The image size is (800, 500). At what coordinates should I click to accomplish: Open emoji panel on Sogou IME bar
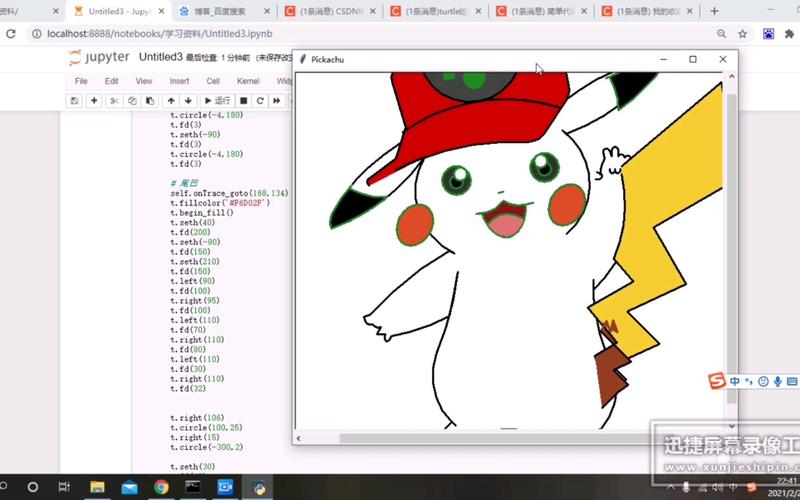(x=763, y=381)
